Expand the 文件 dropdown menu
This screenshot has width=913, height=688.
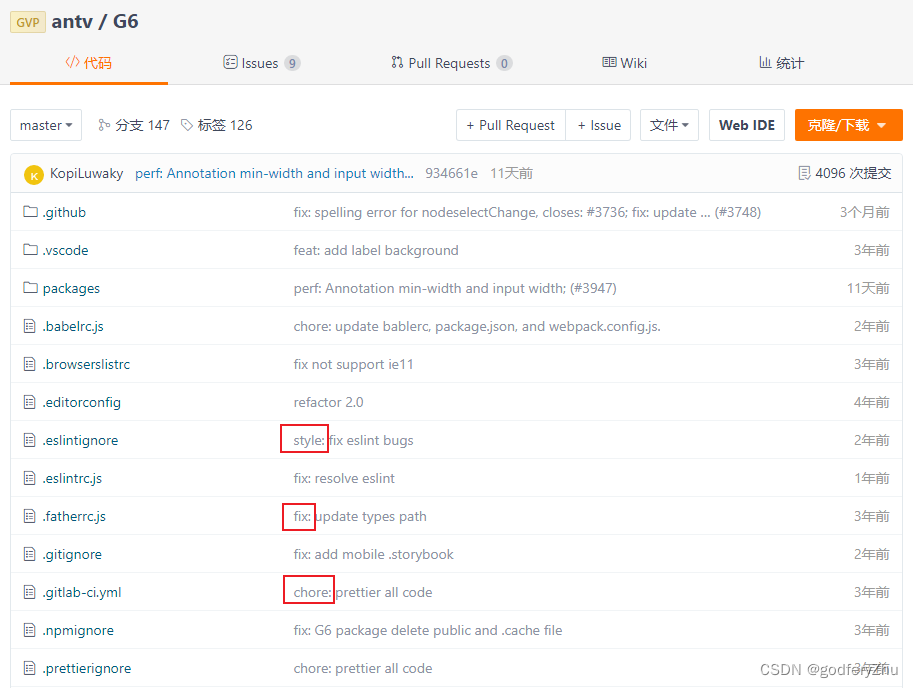[x=669, y=125]
